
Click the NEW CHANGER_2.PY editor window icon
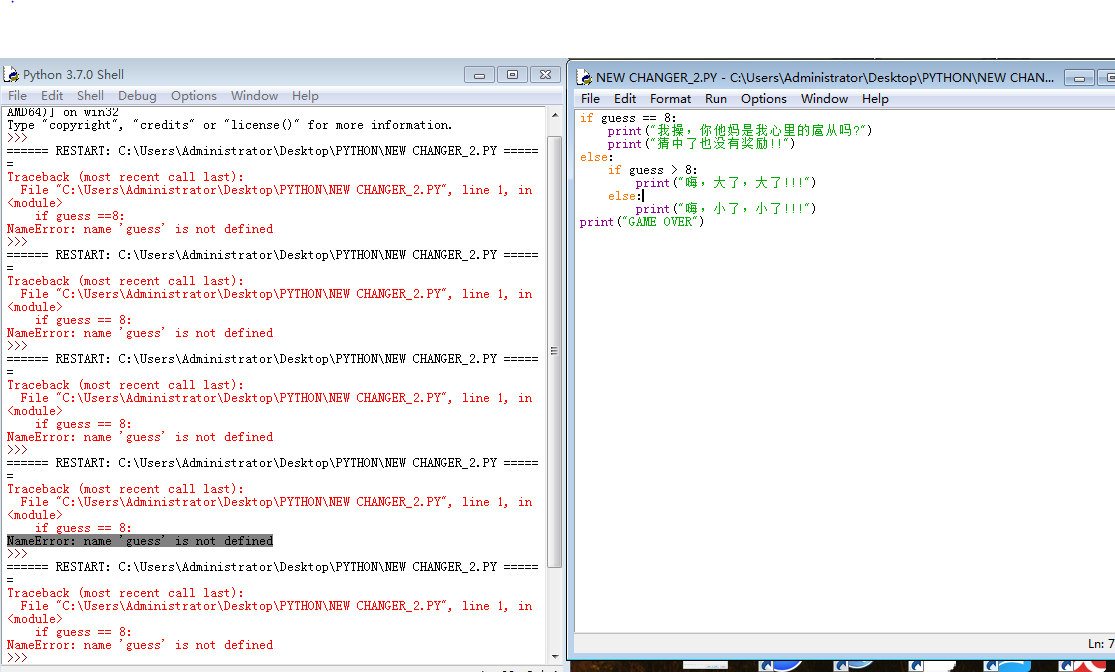[x=584, y=77]
